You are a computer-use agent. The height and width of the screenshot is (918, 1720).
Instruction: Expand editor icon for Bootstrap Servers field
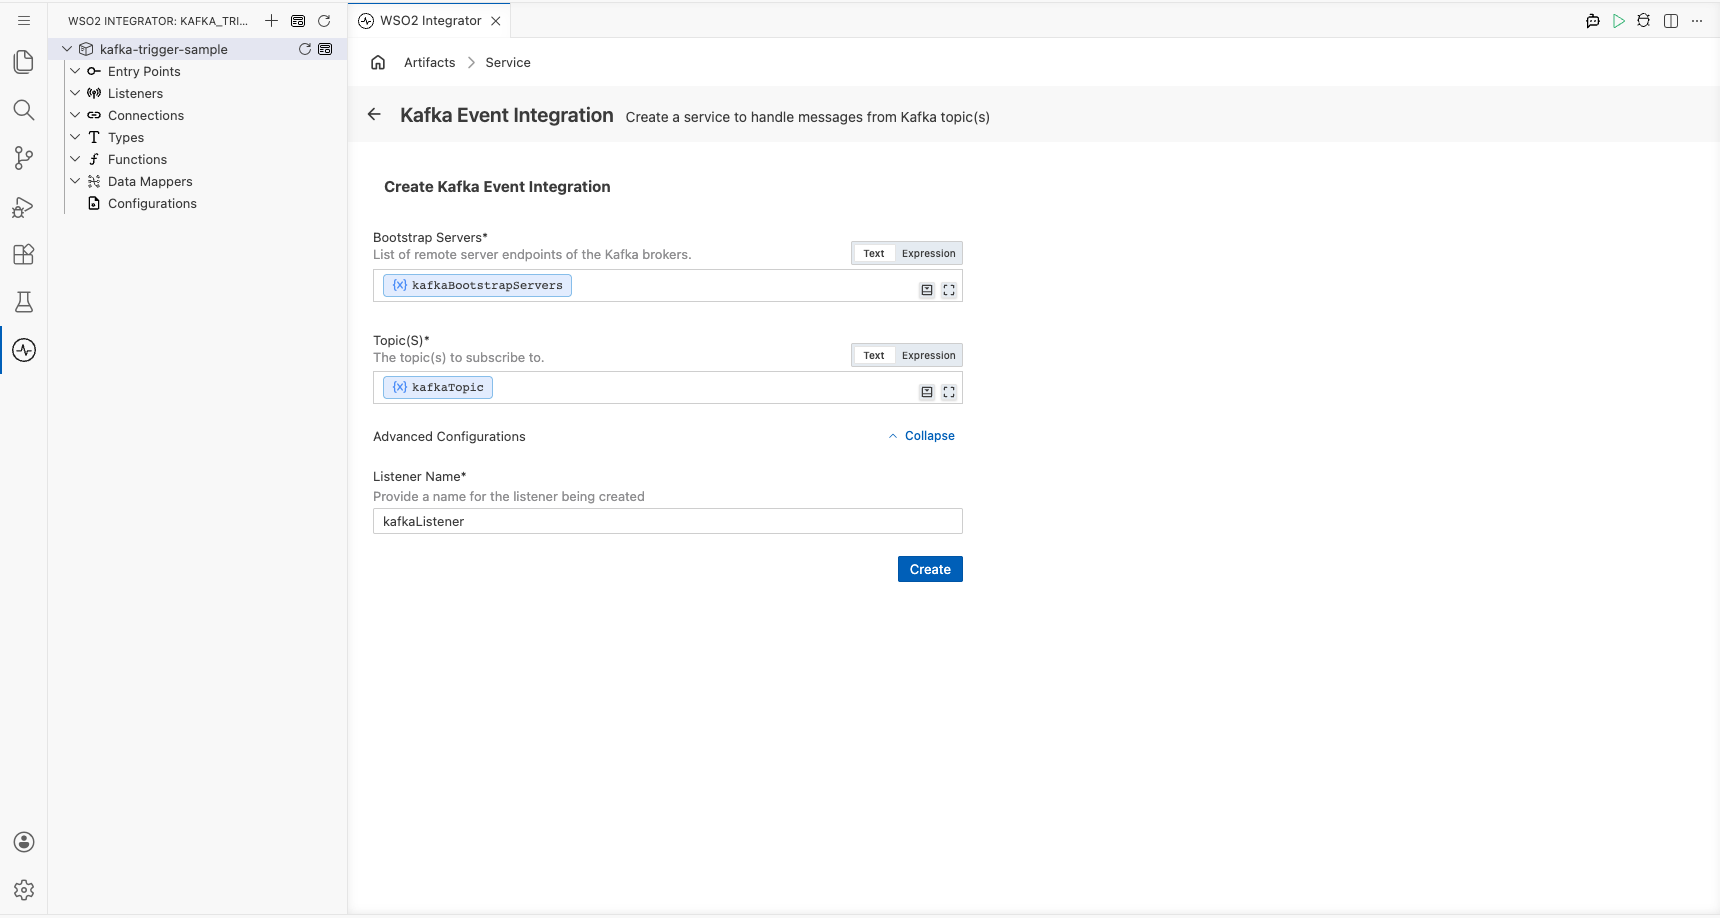tap(949, 290)
